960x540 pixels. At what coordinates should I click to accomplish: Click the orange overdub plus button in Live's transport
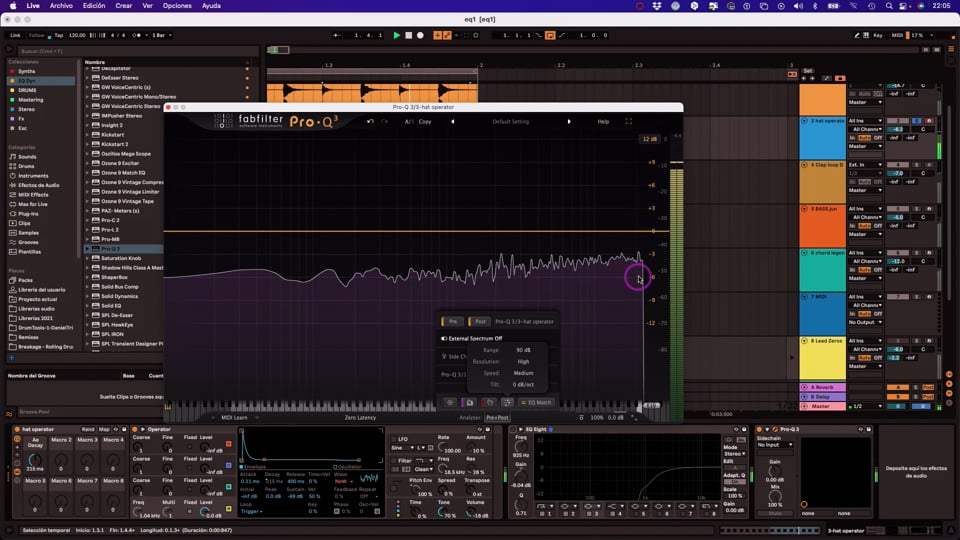437,36
